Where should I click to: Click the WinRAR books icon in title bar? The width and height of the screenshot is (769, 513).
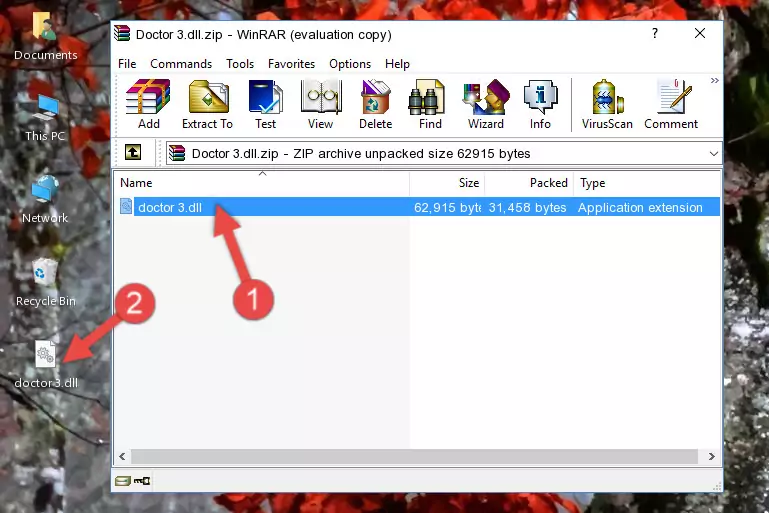pos(122,34)
